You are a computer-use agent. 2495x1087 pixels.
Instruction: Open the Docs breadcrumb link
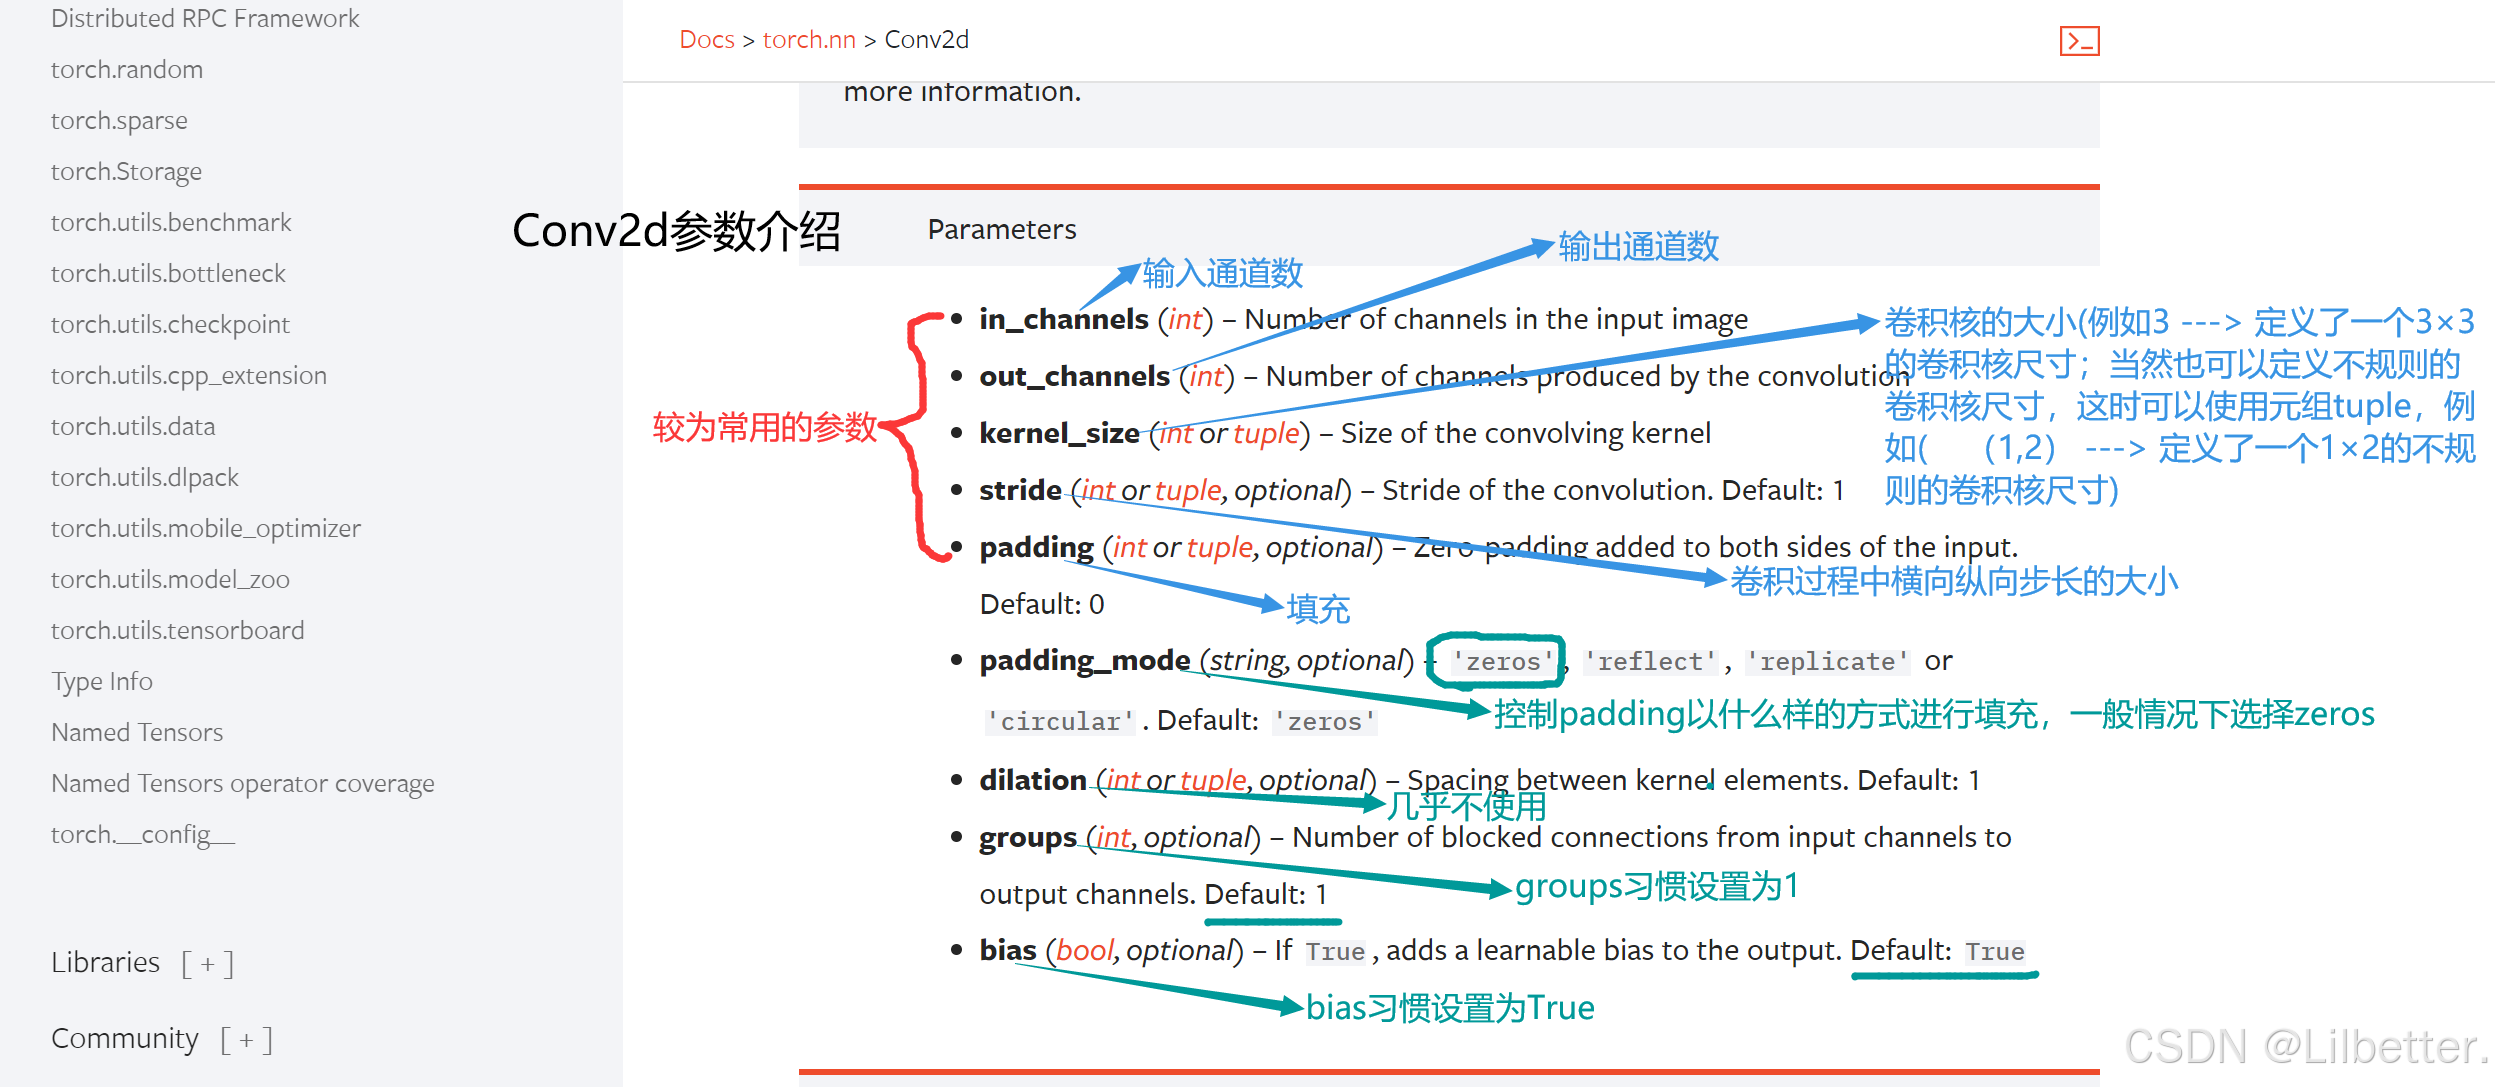point(706,40)
